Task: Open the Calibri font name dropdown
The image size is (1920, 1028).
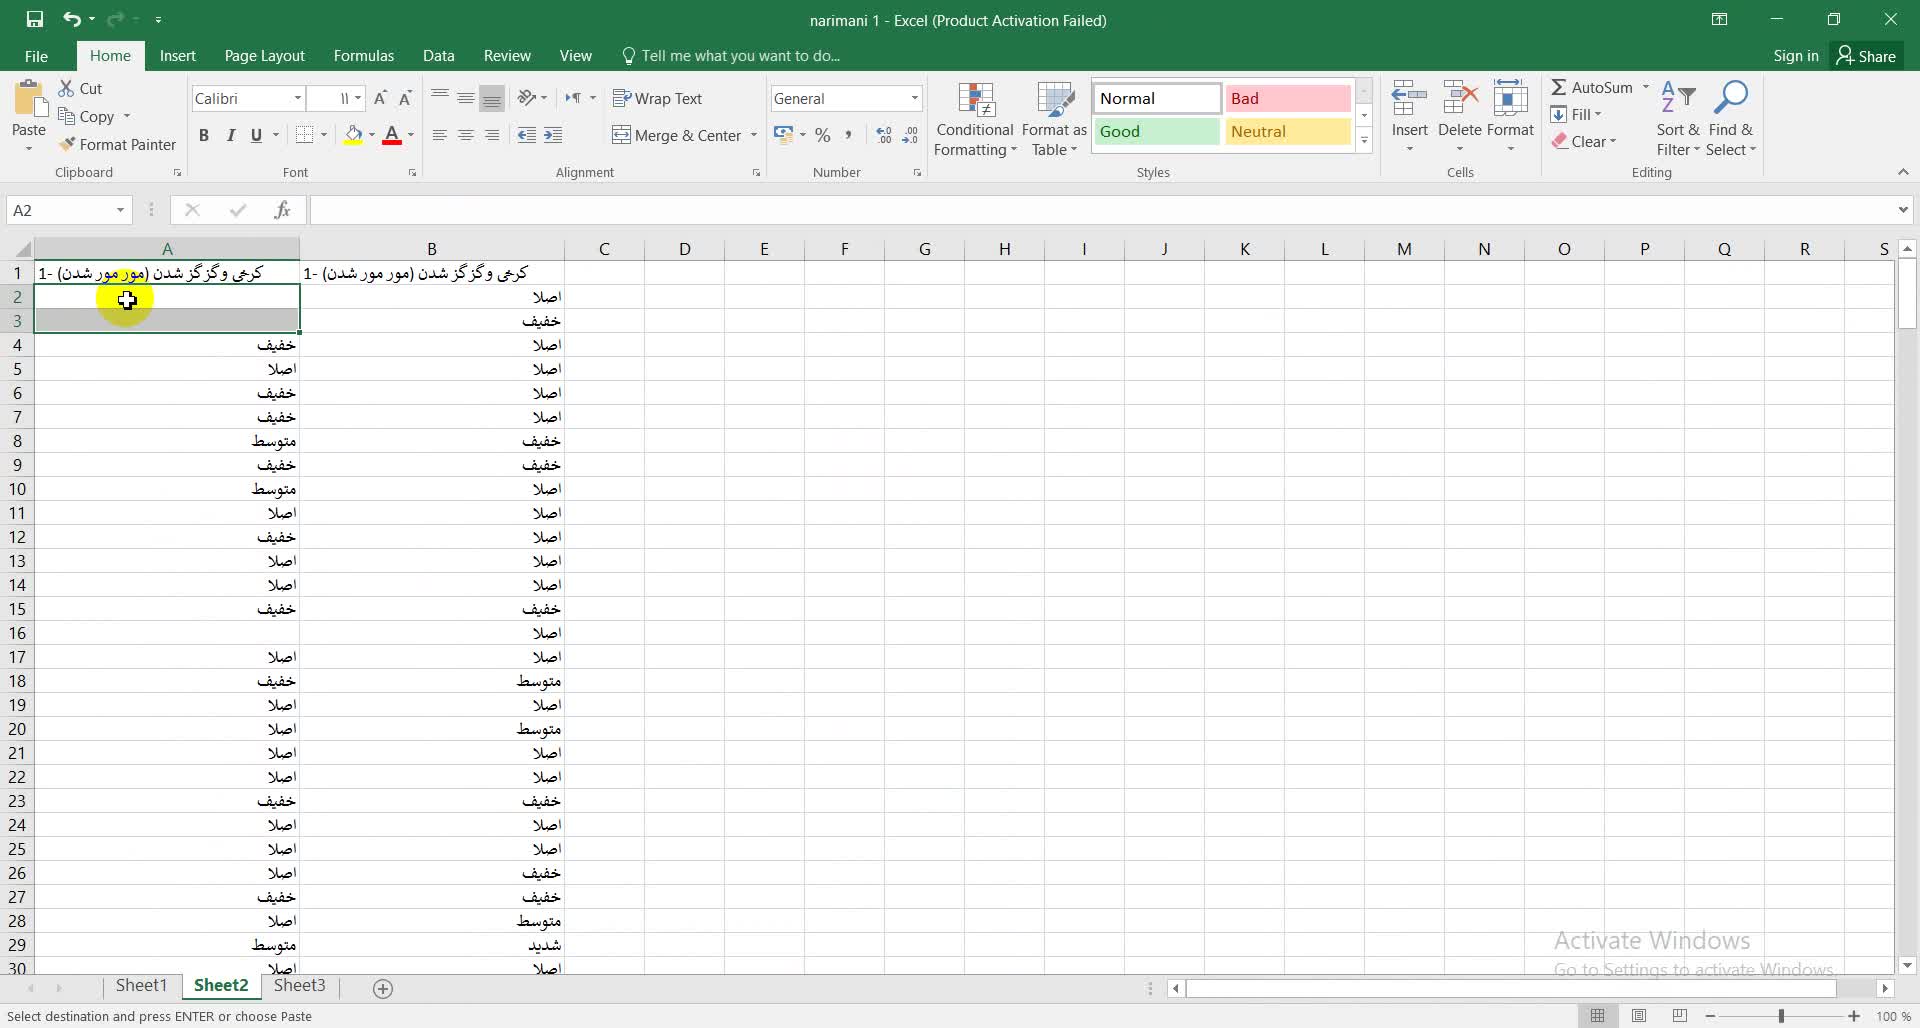Action: 297,98
